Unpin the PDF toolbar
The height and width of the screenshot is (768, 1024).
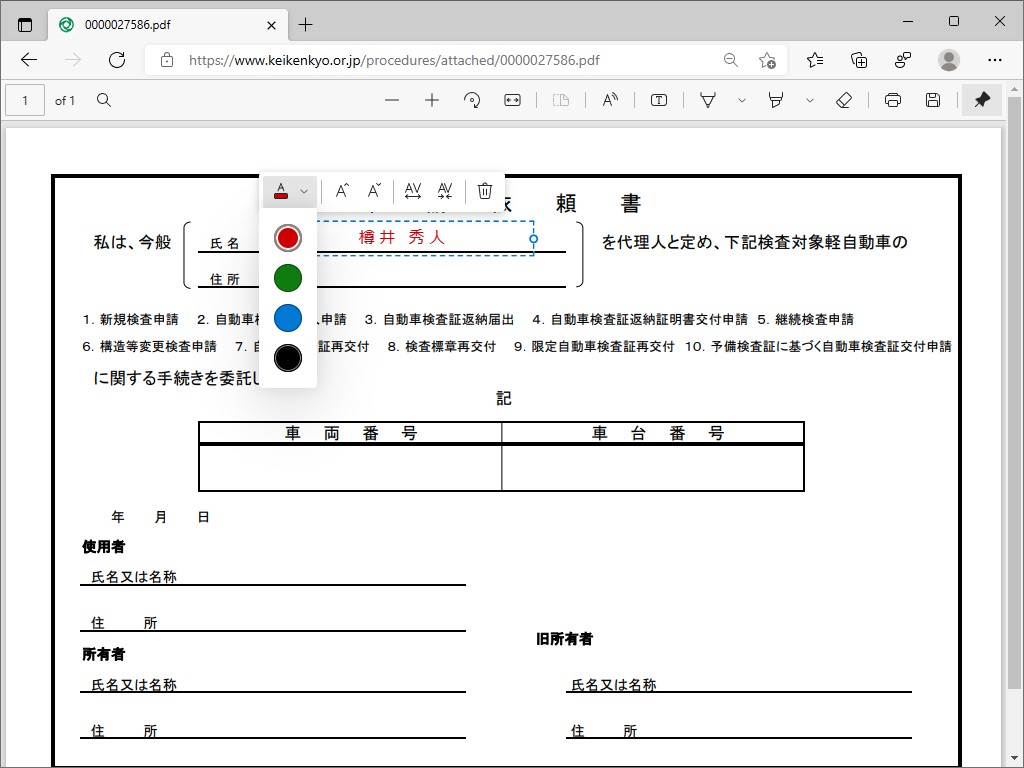[x=982, y=100]
